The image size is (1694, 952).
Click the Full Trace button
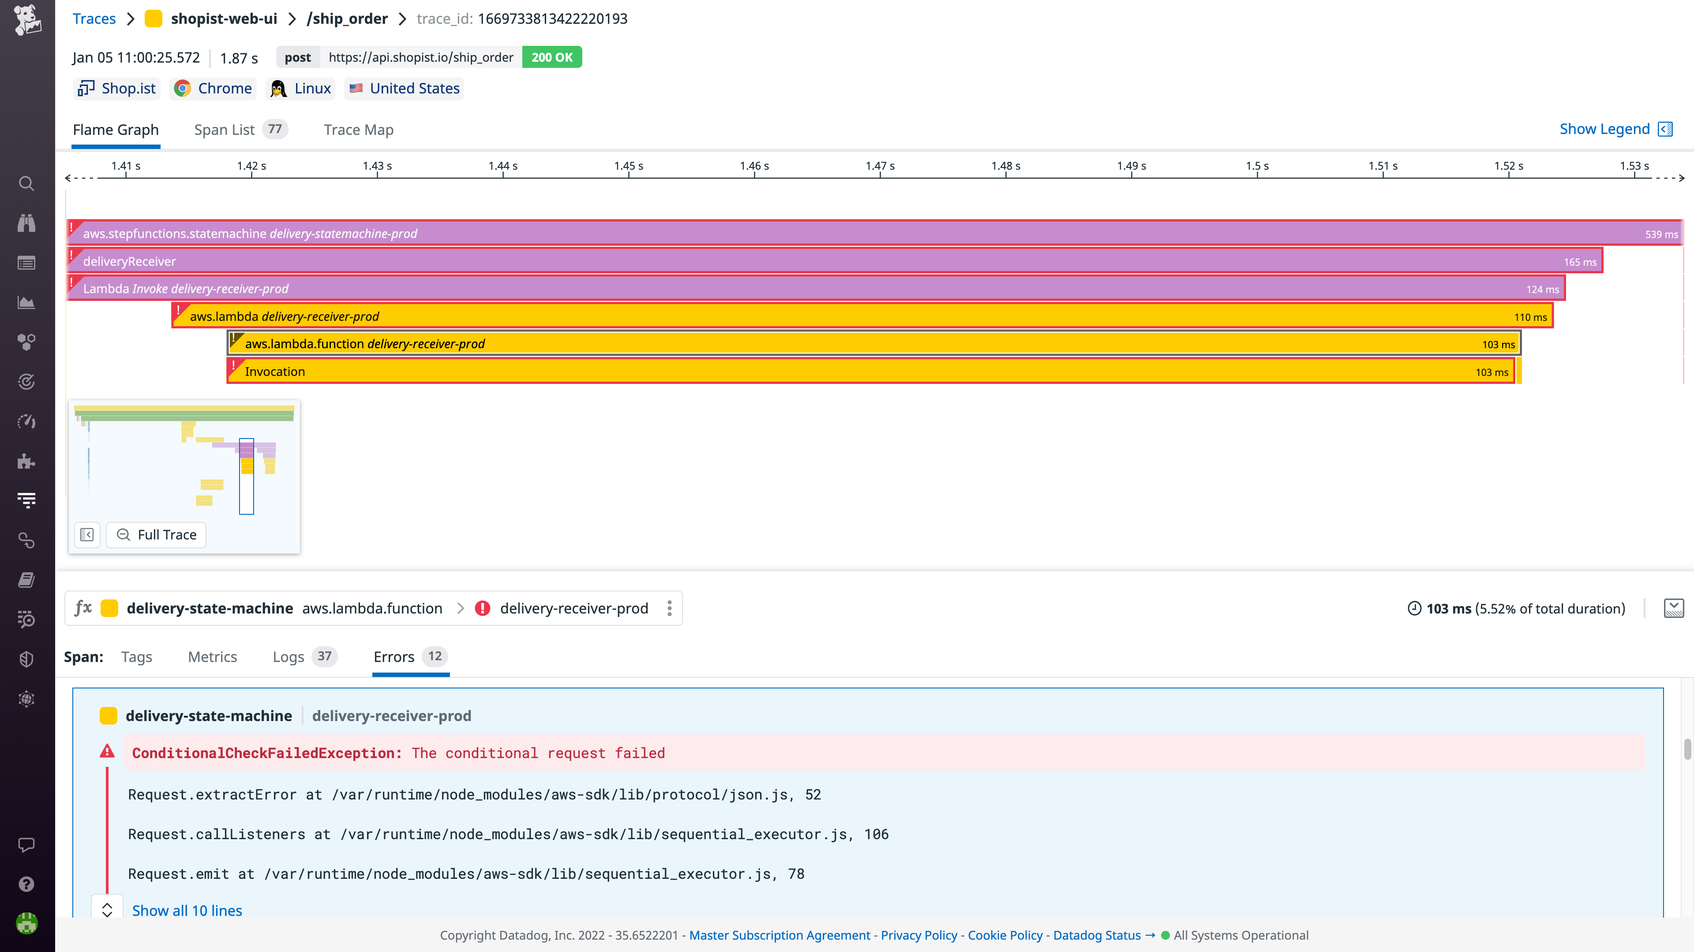156,534
